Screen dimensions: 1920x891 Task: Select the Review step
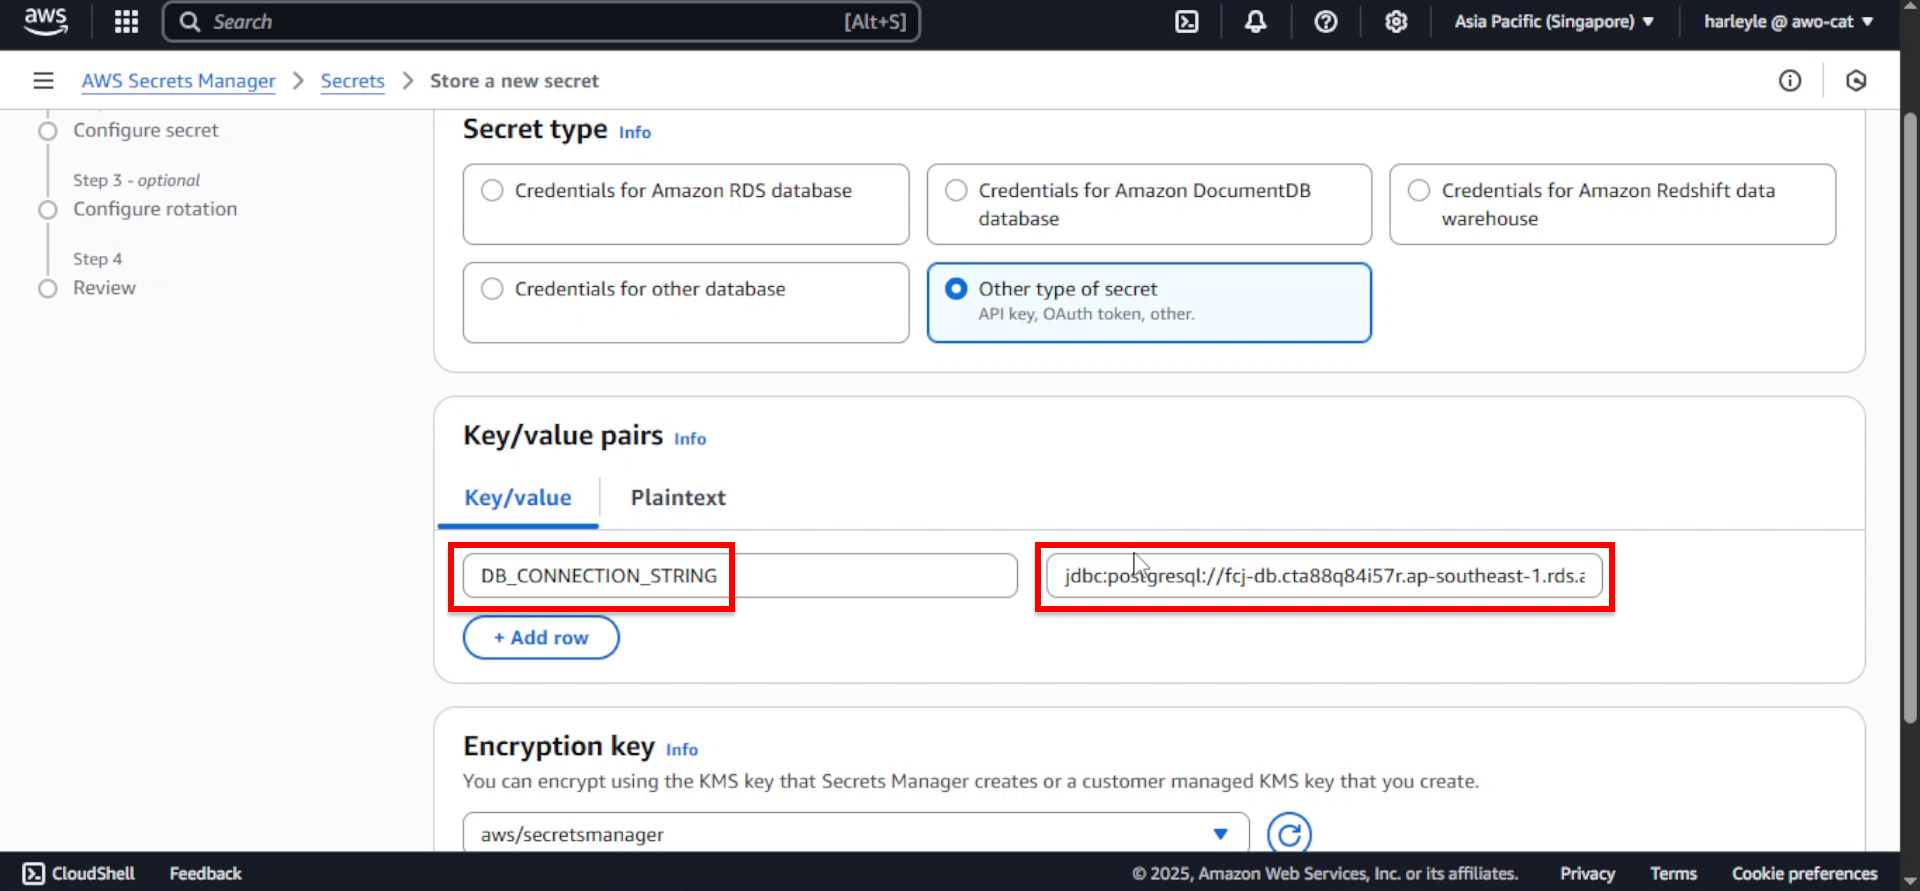click(104, 288)
